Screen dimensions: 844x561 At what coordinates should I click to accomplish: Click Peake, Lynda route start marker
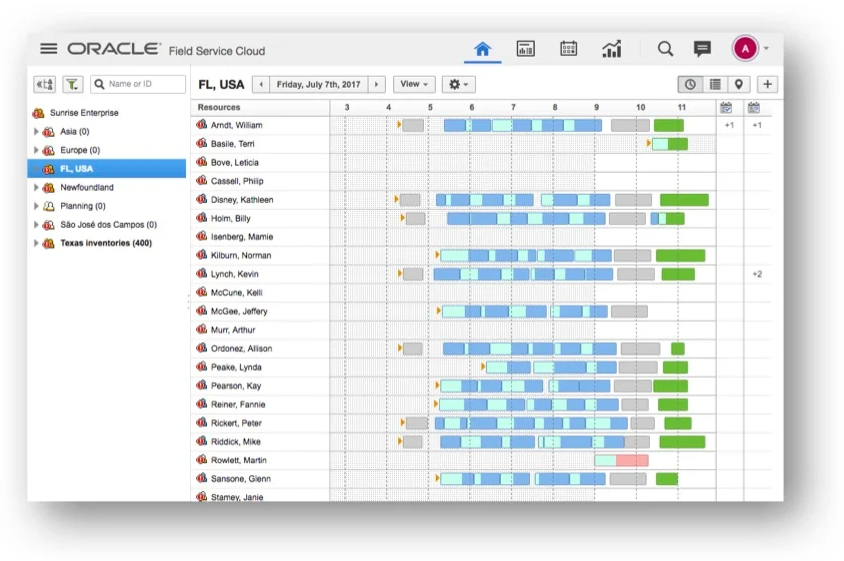(x=483, y=367)
